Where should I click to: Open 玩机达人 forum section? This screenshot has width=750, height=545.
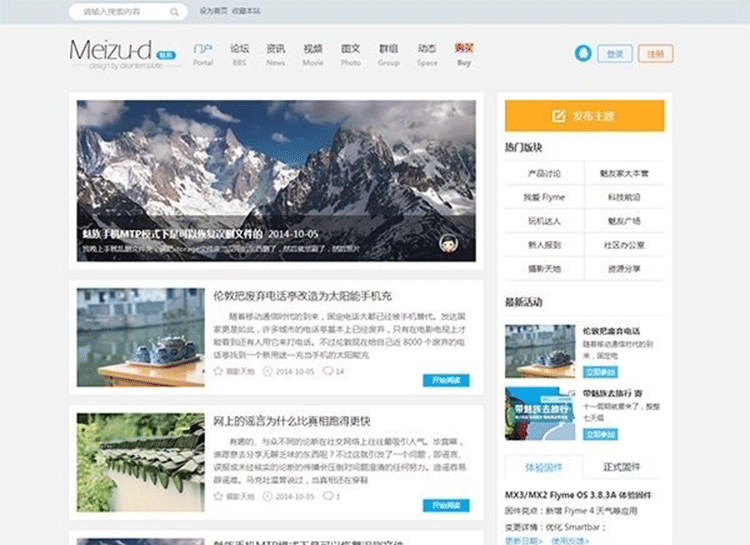point(544,221)
